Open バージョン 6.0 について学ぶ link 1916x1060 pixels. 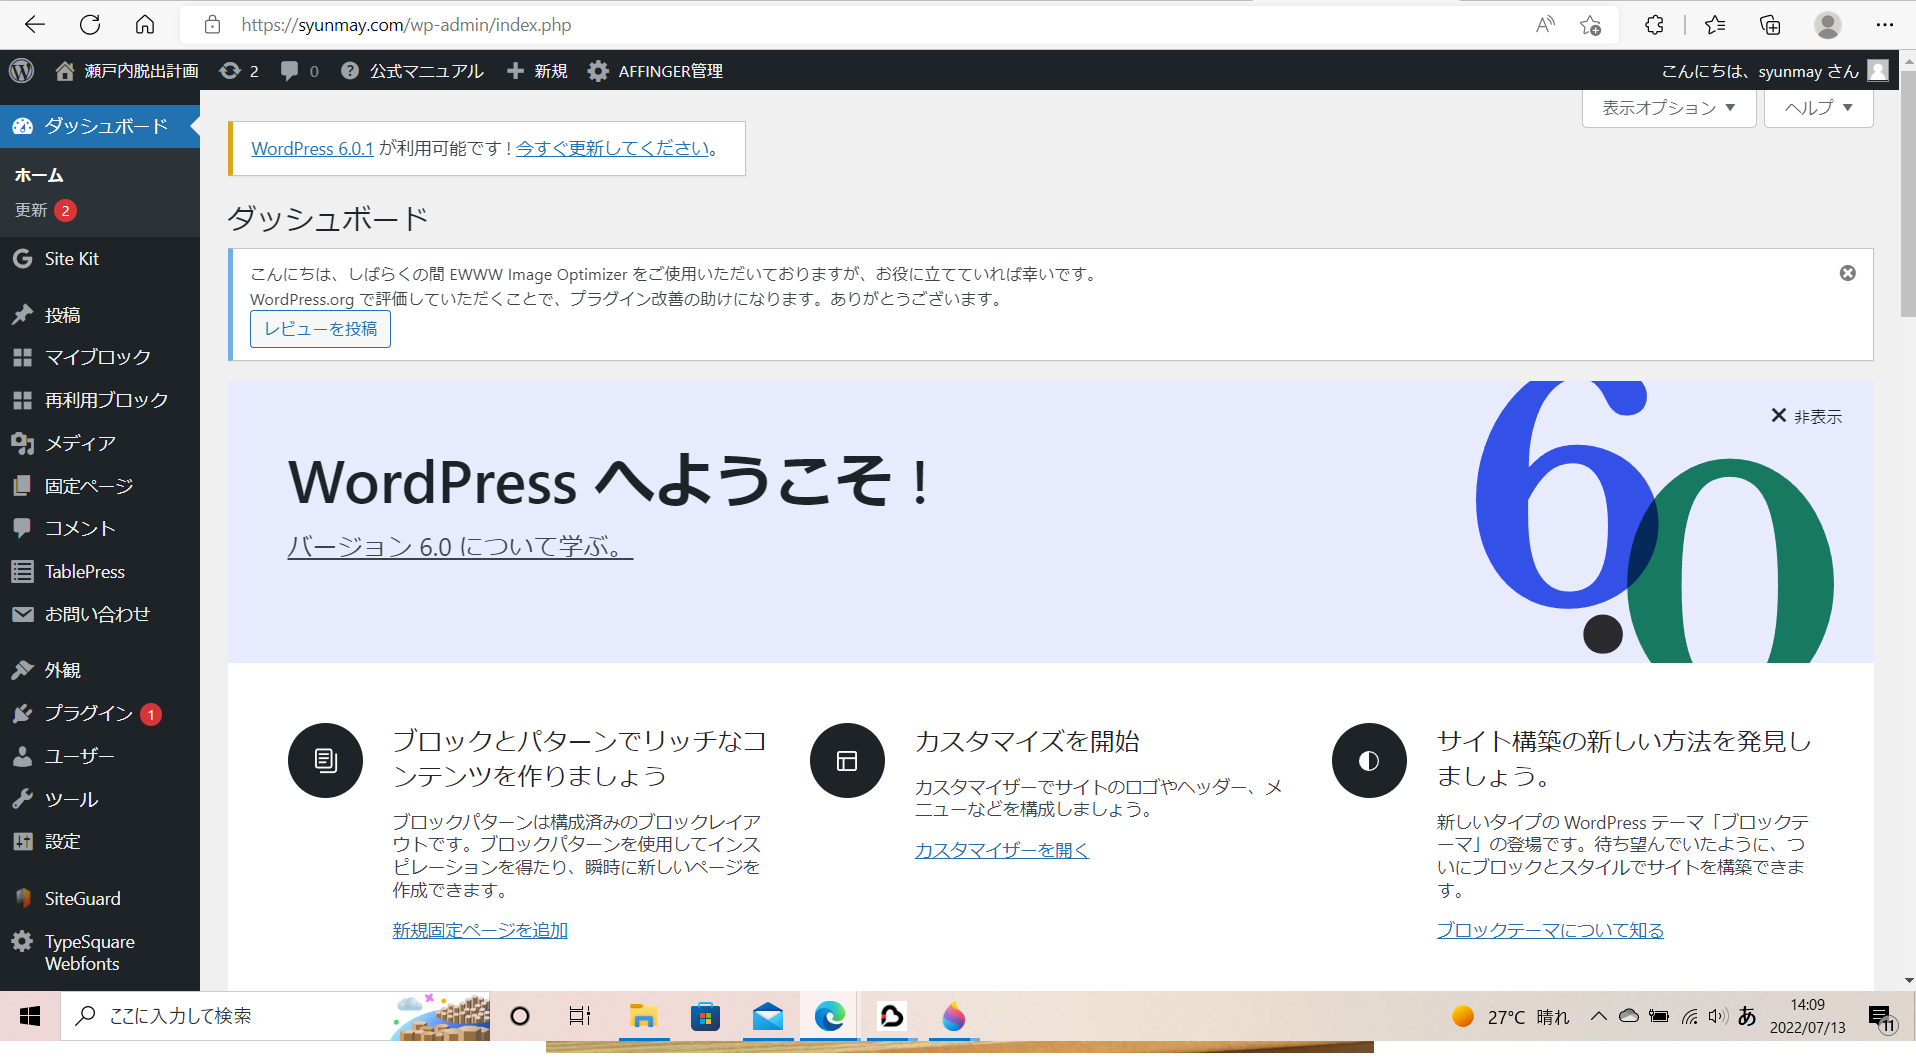(460, 547)
